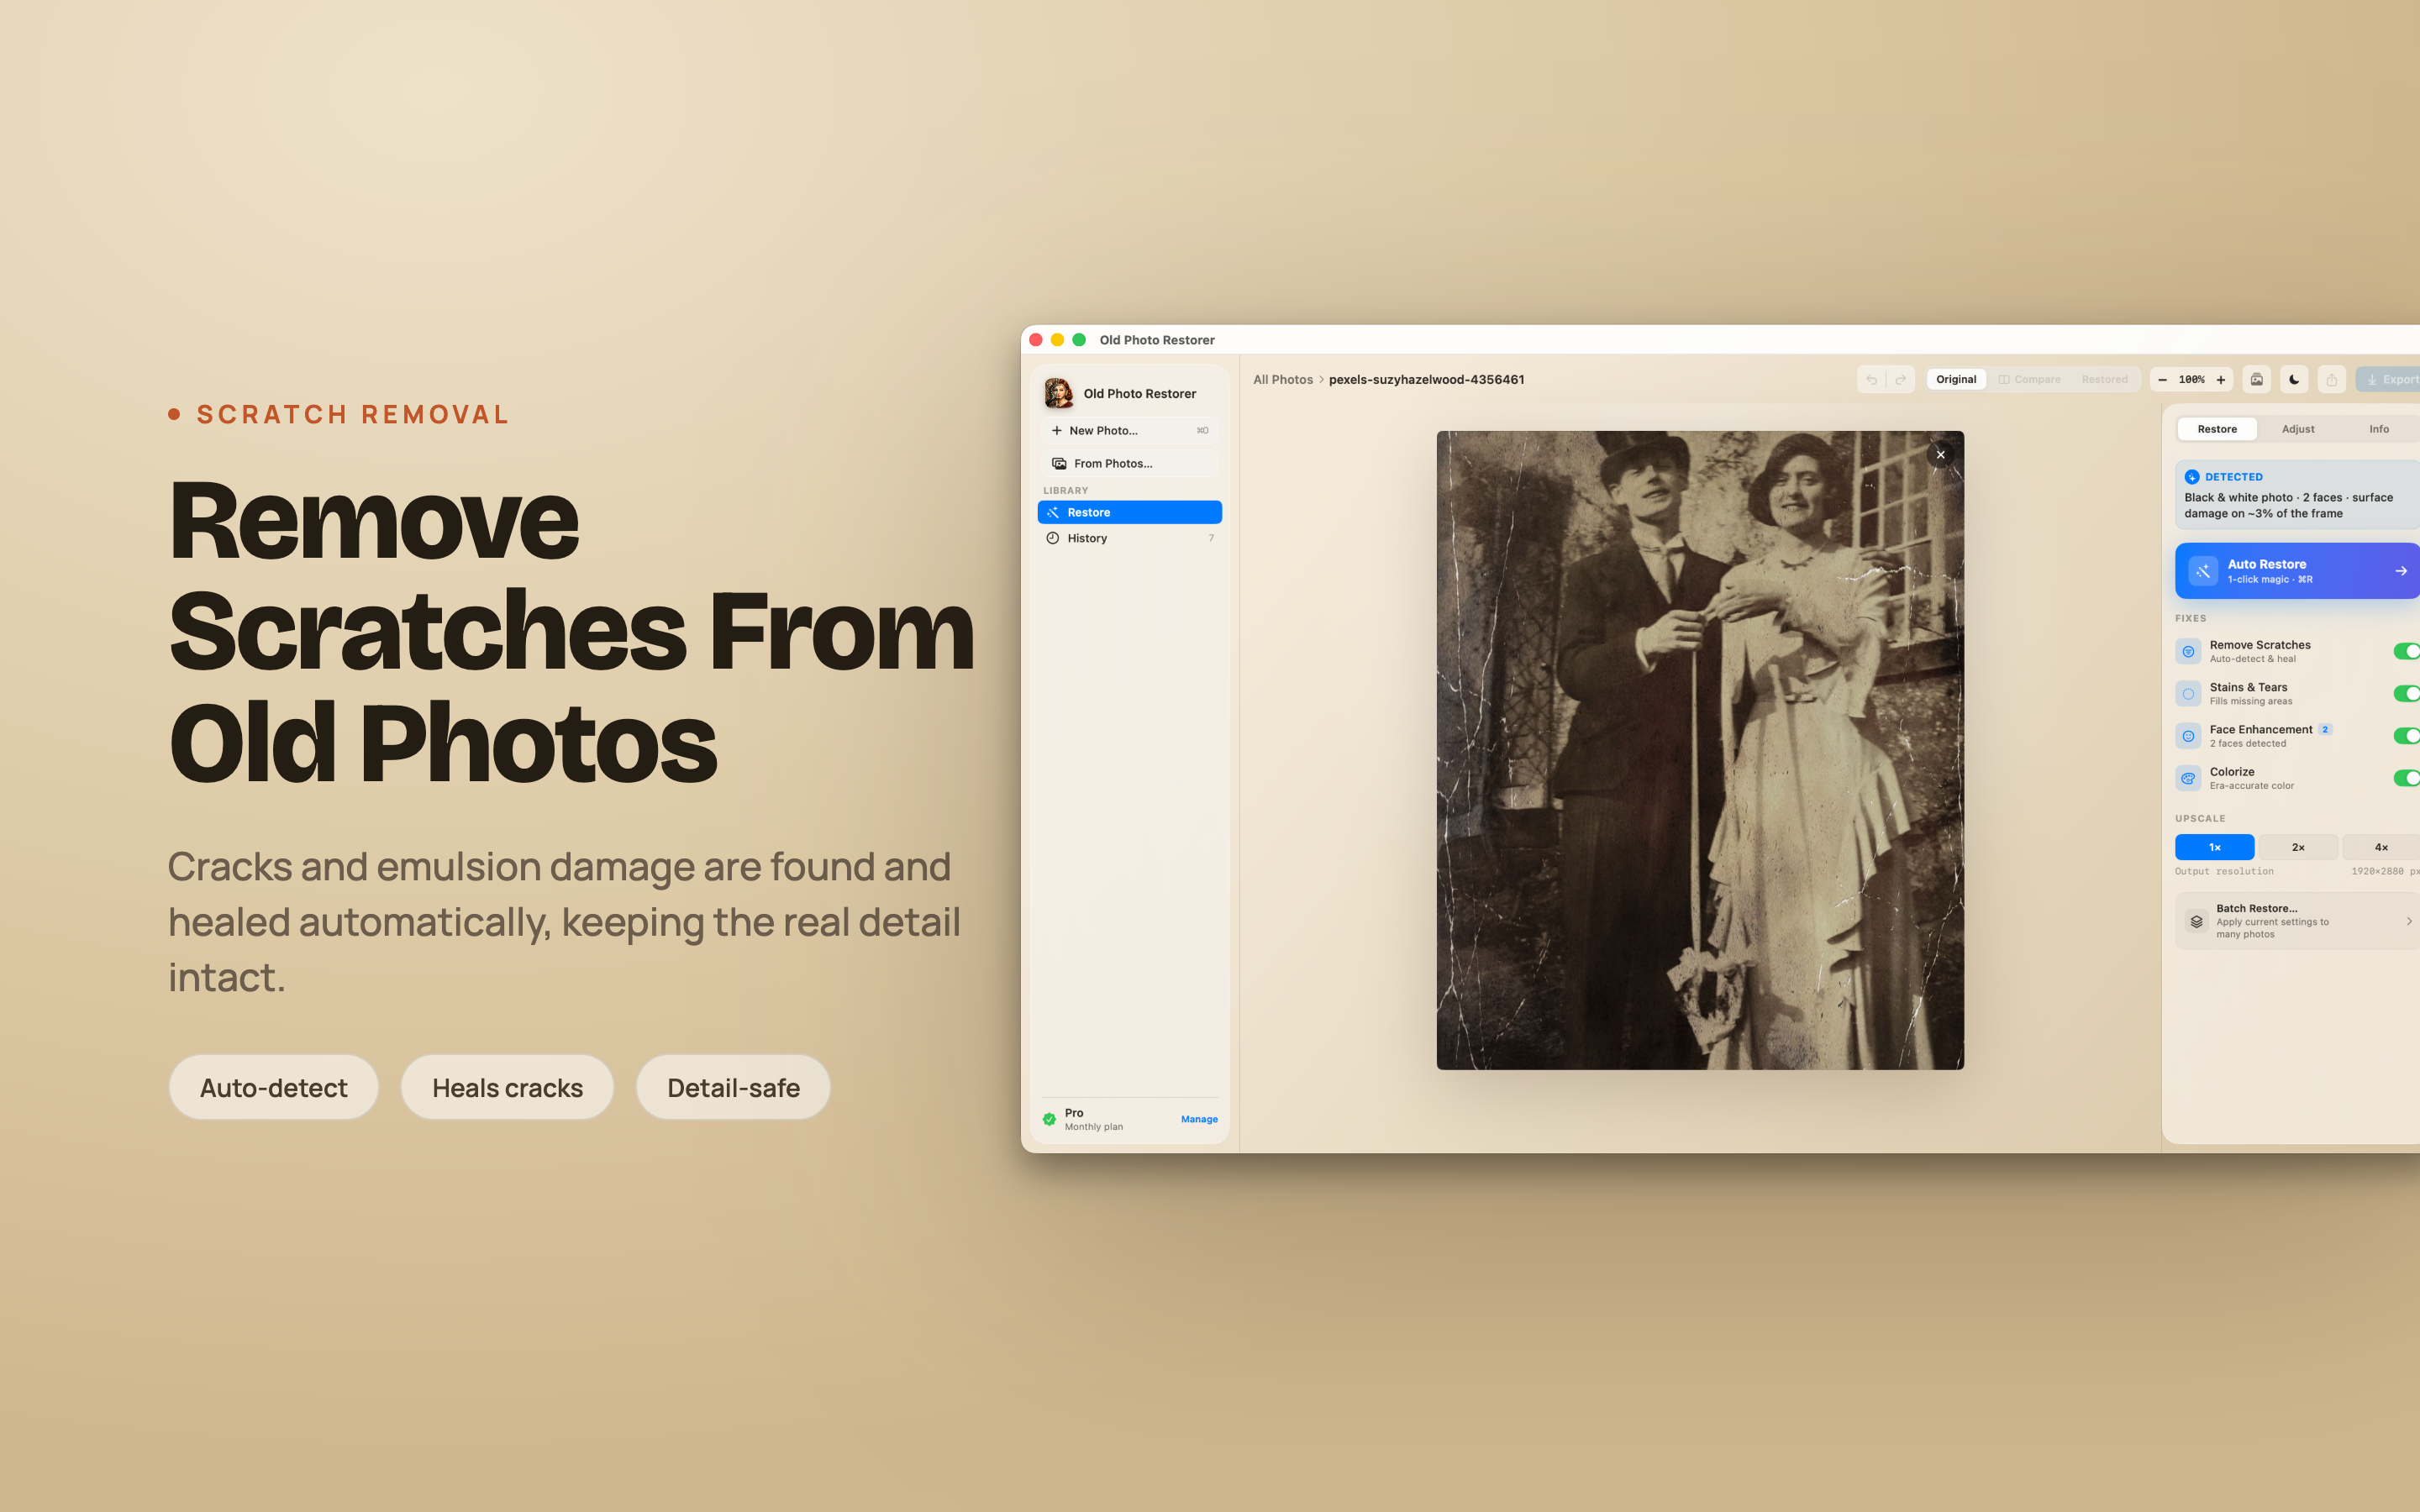
Task: Click the undo arrow in the toolbar
Action: (1871, 380)
